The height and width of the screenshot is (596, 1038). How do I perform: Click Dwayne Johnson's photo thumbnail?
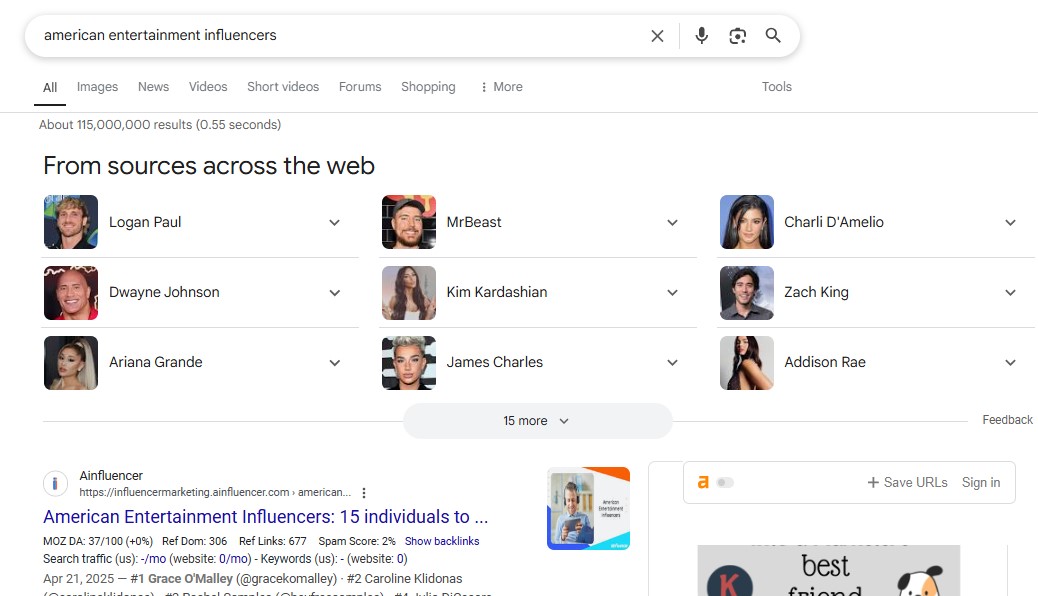(x=71, y=293)
